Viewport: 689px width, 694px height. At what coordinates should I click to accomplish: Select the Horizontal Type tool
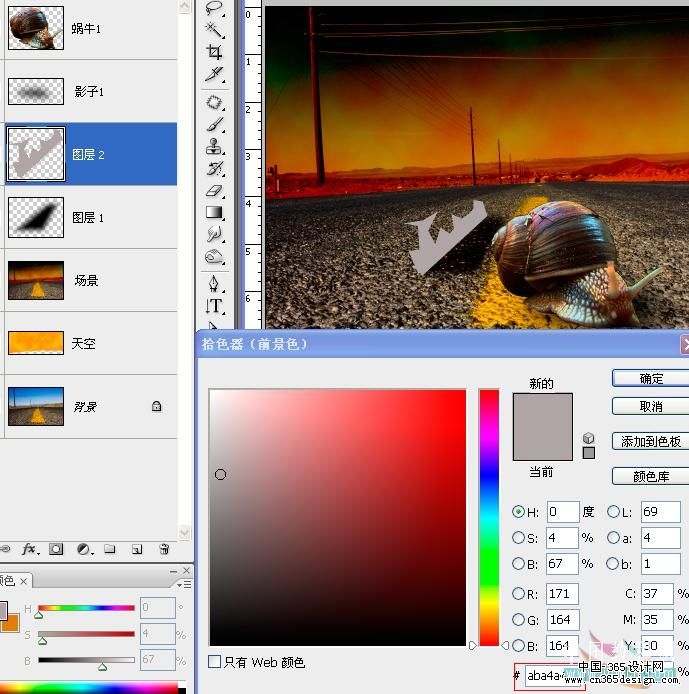(x=215, y=306)
